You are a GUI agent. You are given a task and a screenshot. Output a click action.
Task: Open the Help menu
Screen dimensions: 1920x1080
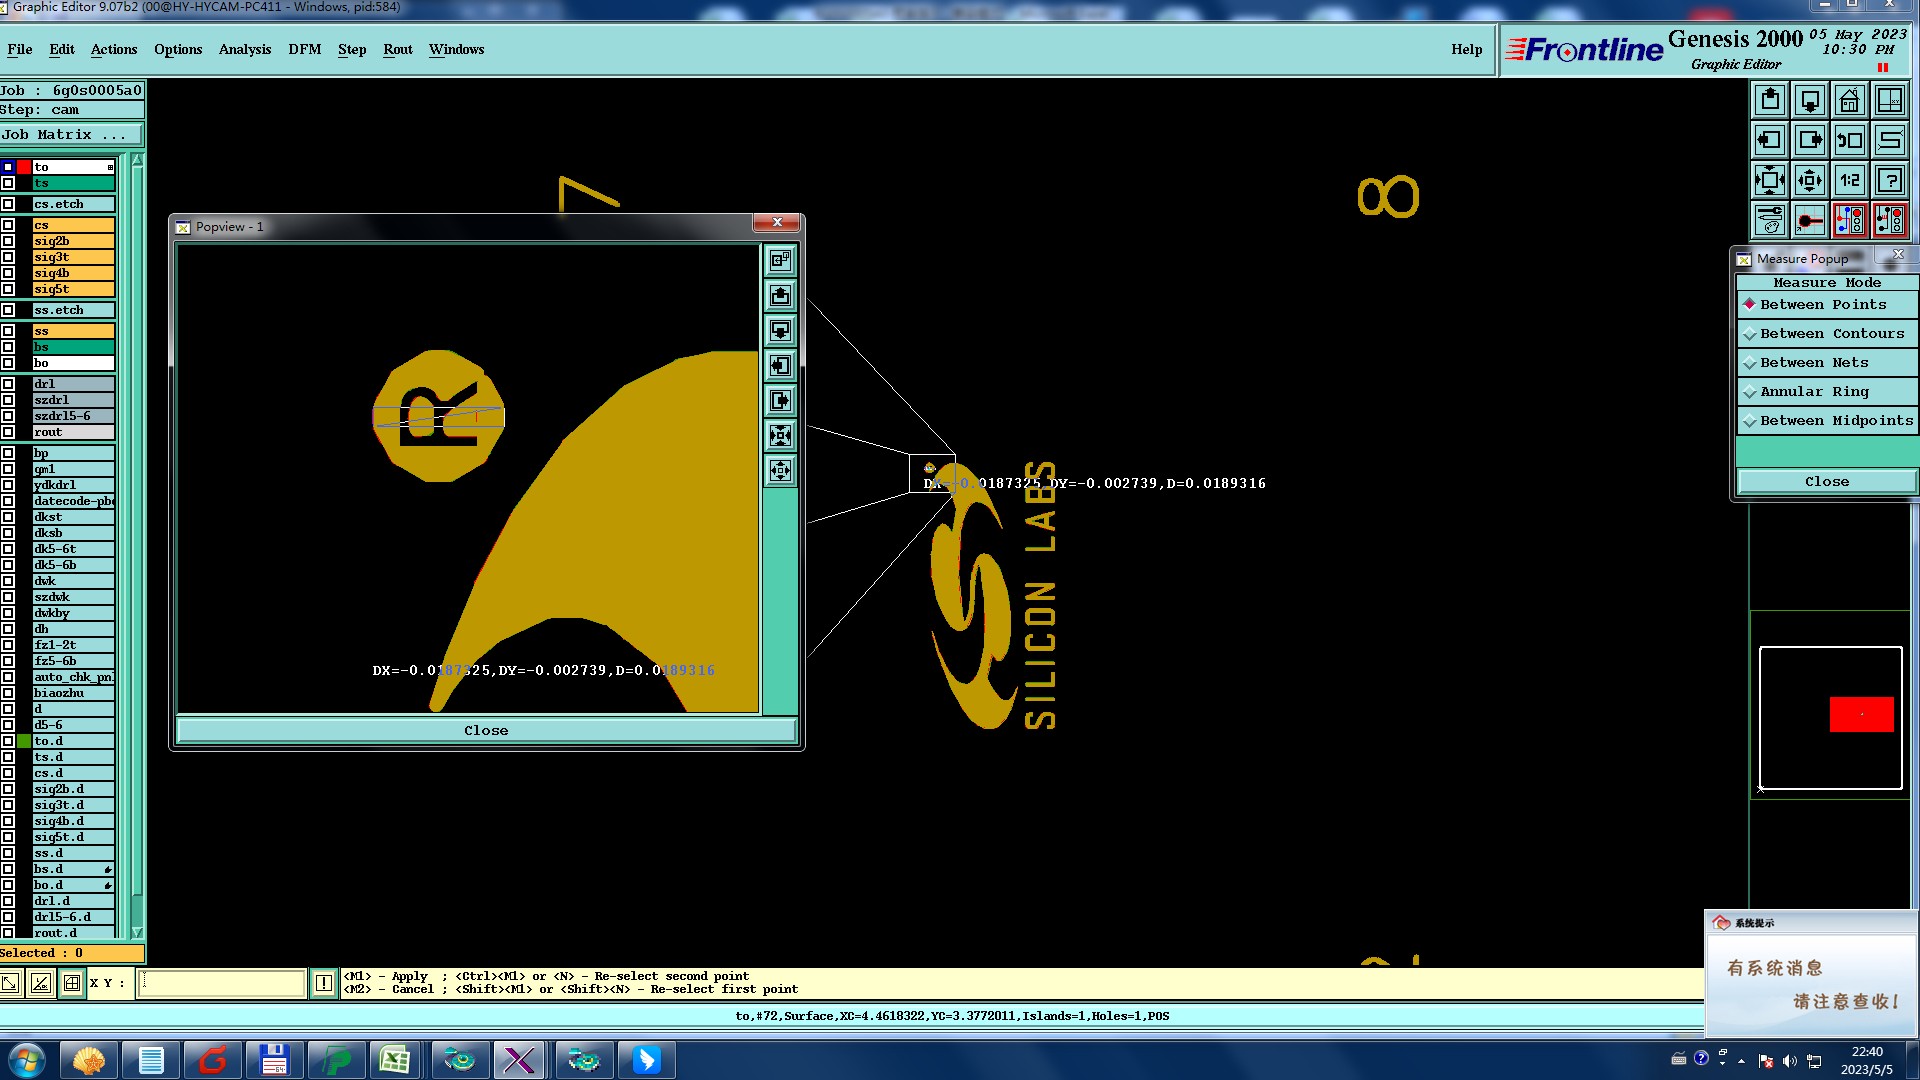pos(1467,49)
